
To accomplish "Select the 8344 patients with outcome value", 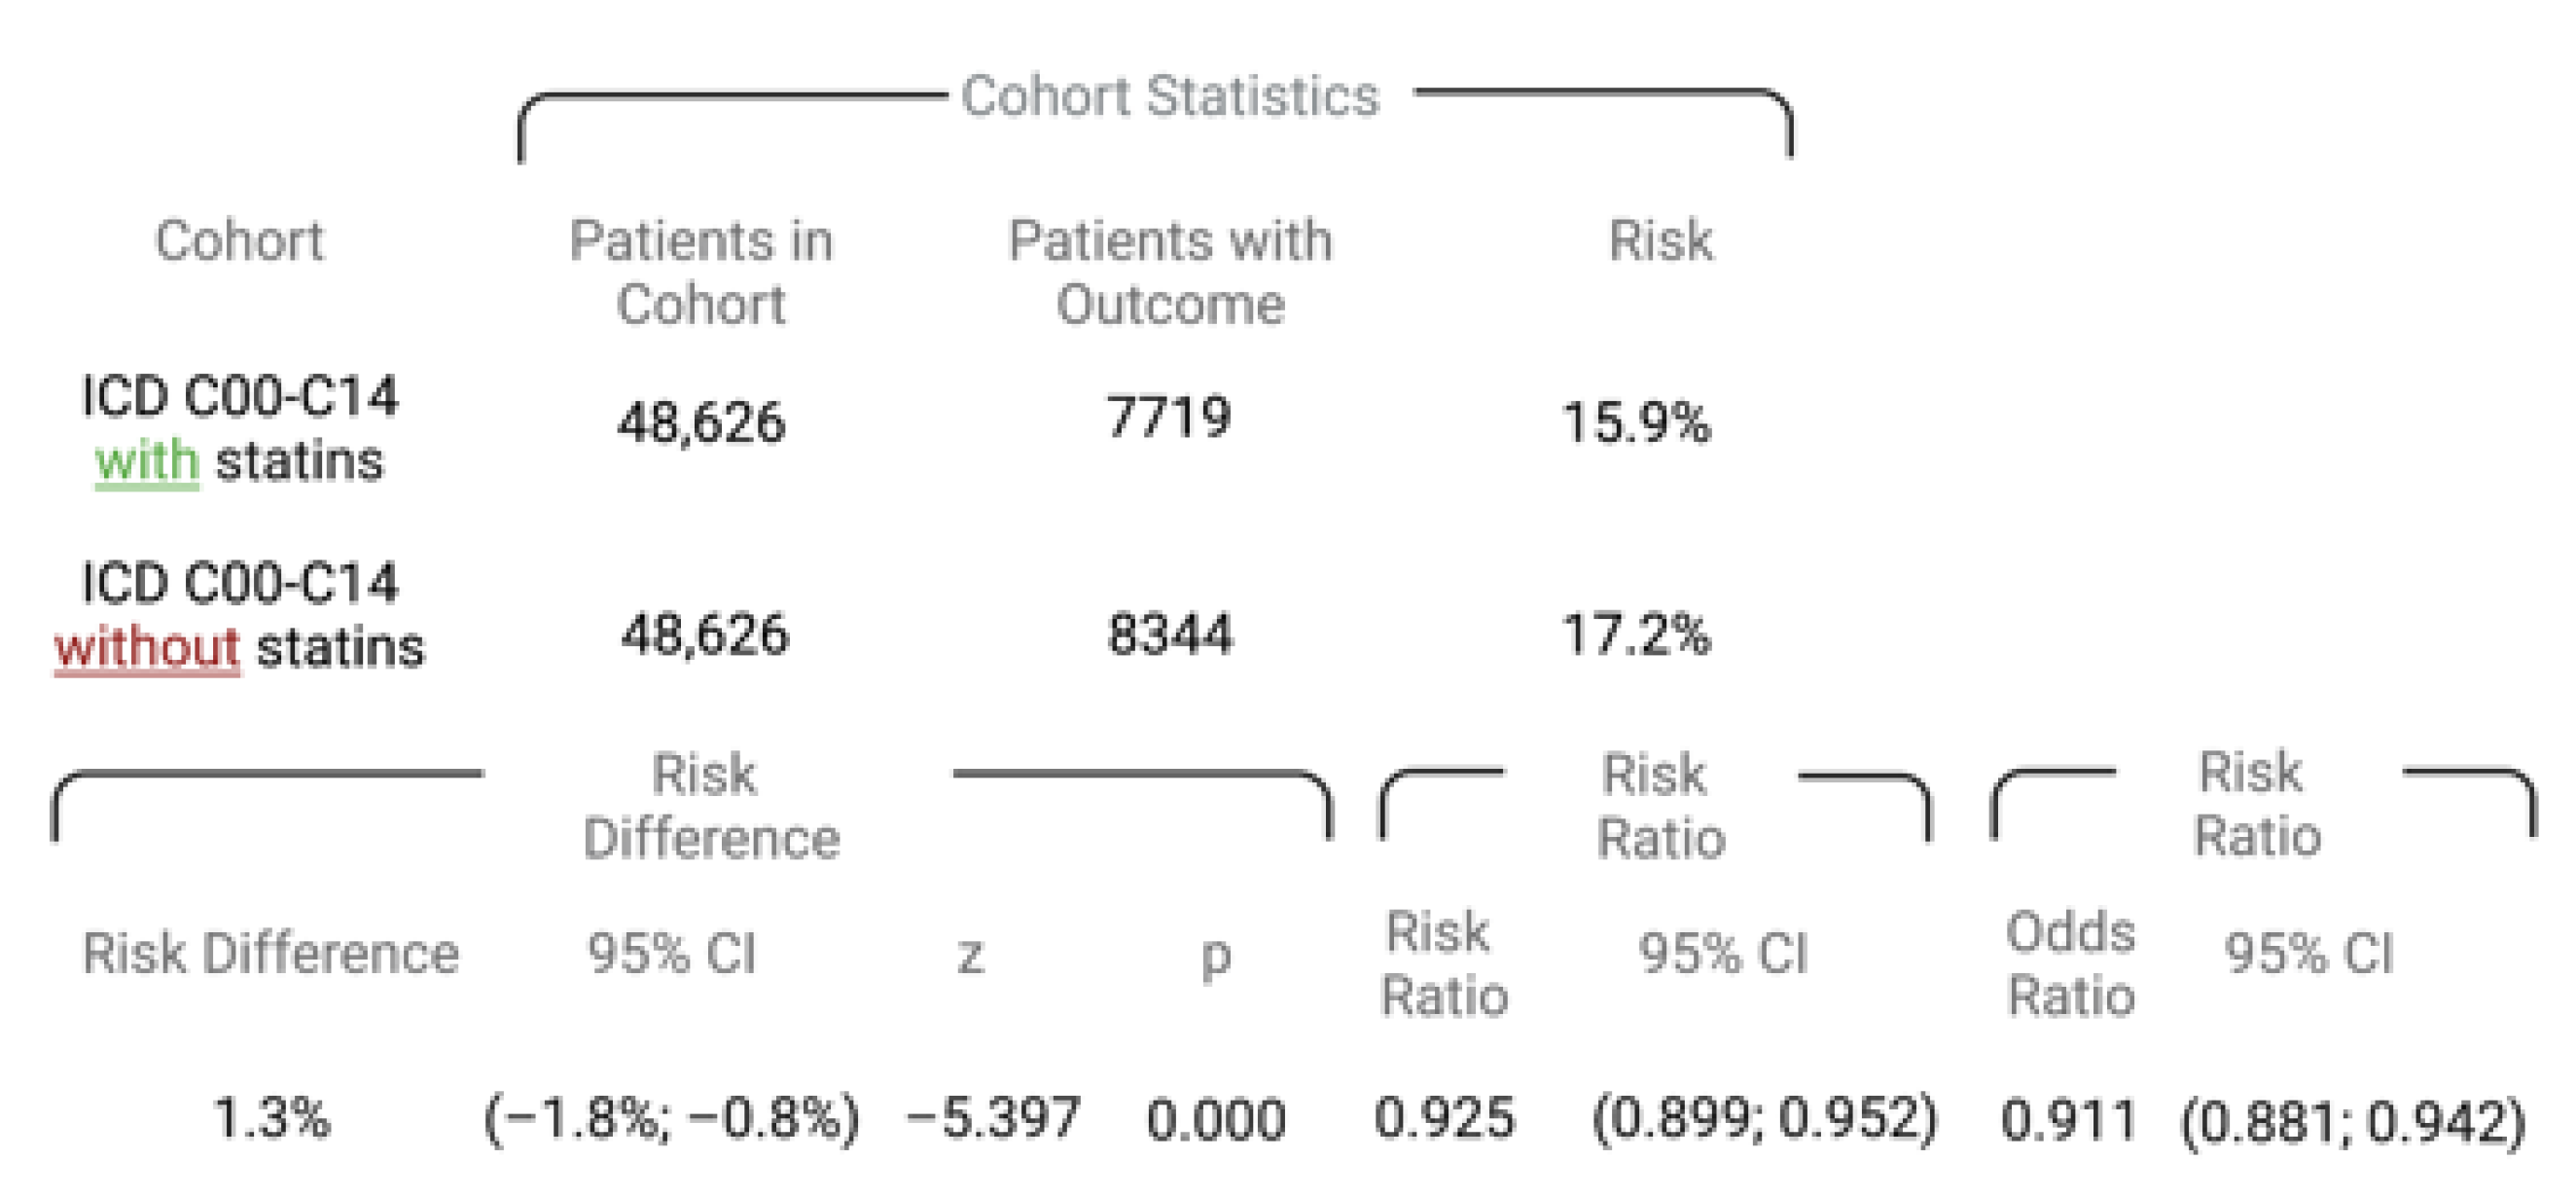I will tap(1170, 634).
